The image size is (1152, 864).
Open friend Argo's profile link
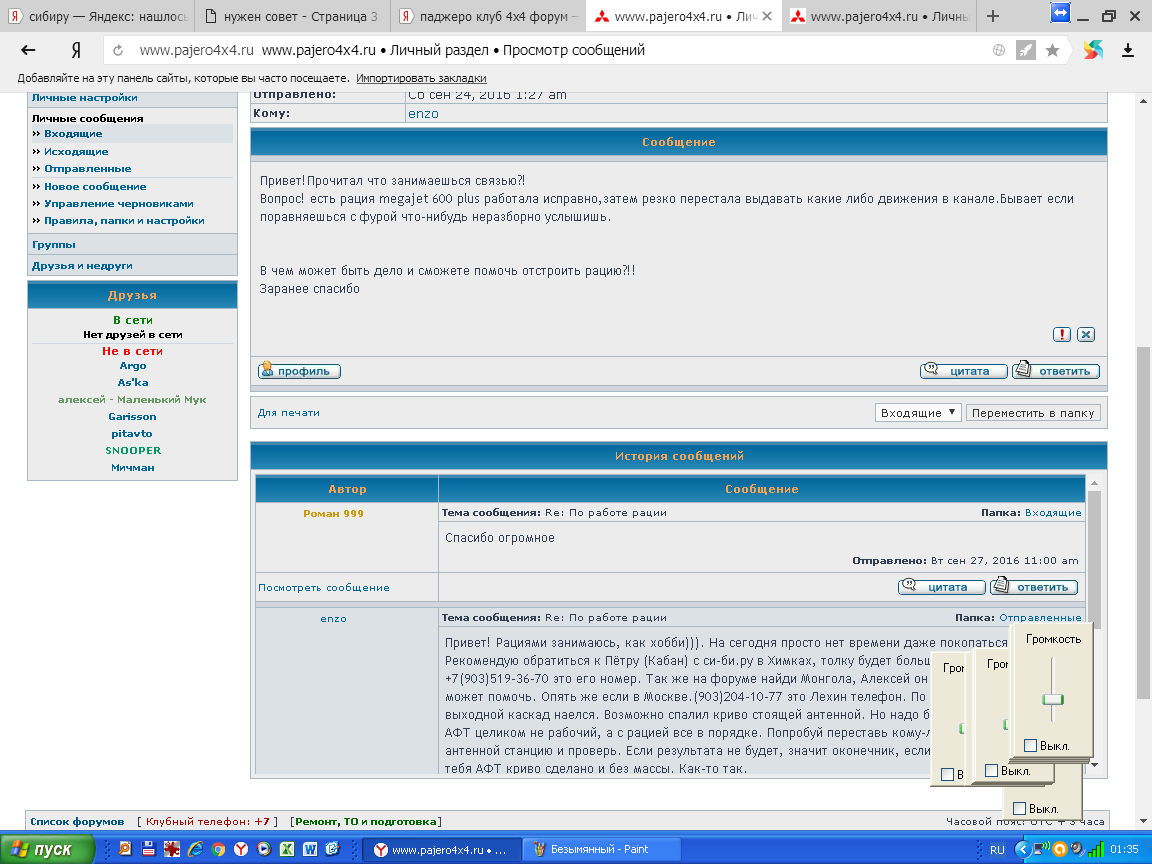[133, 366]
